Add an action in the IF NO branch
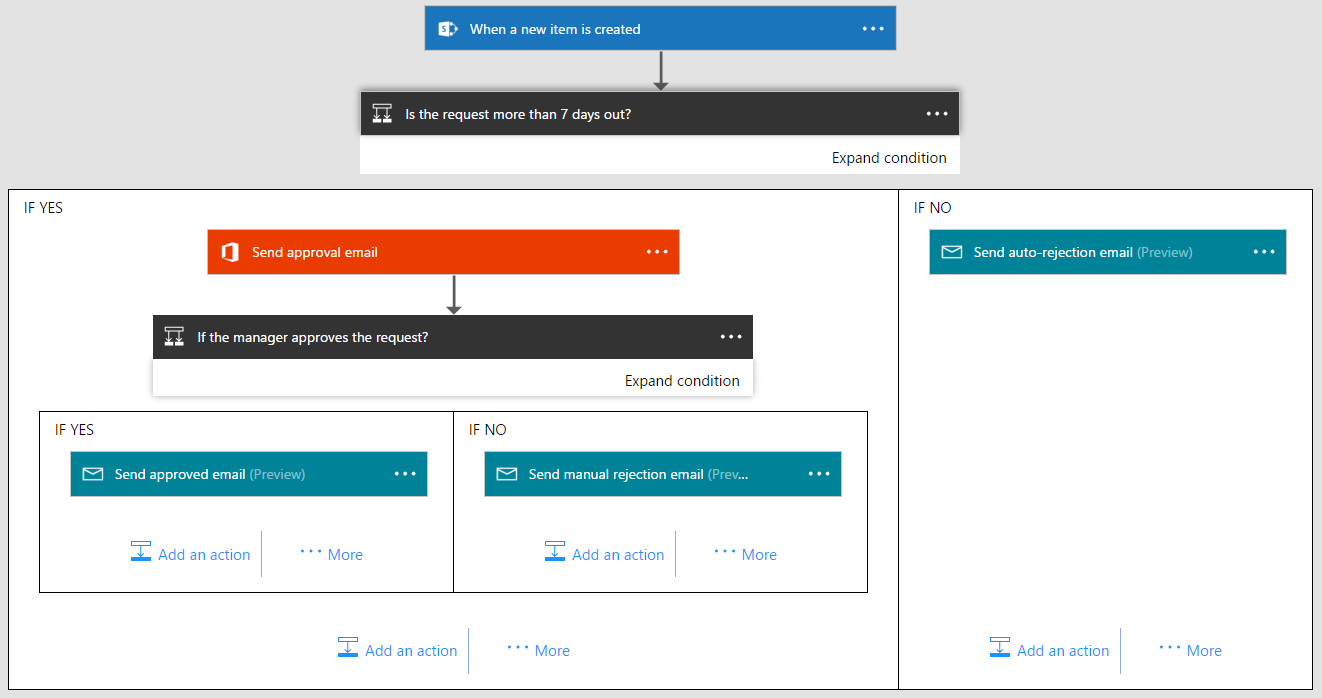The image size is (1322, 698). (1063, 650)
